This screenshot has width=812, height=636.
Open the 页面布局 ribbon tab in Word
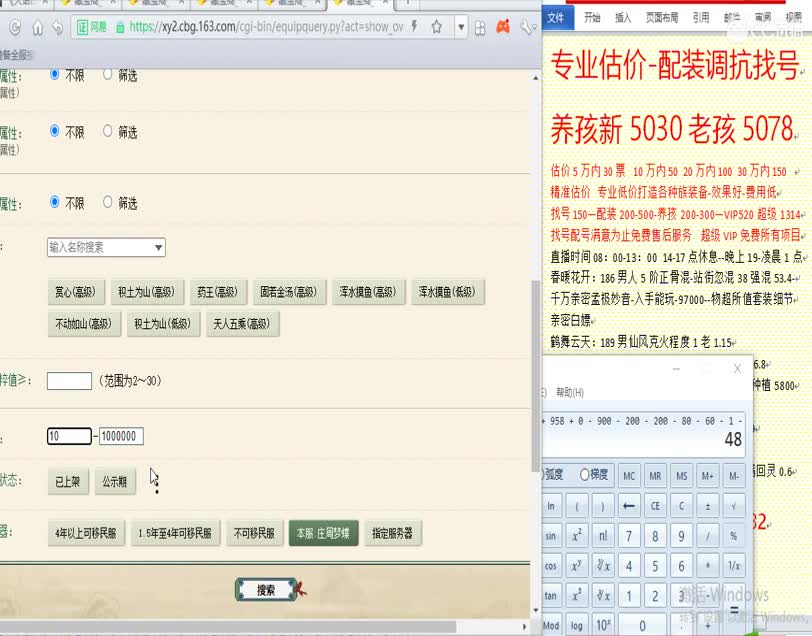pyautogui.click(x=662, y=18)
